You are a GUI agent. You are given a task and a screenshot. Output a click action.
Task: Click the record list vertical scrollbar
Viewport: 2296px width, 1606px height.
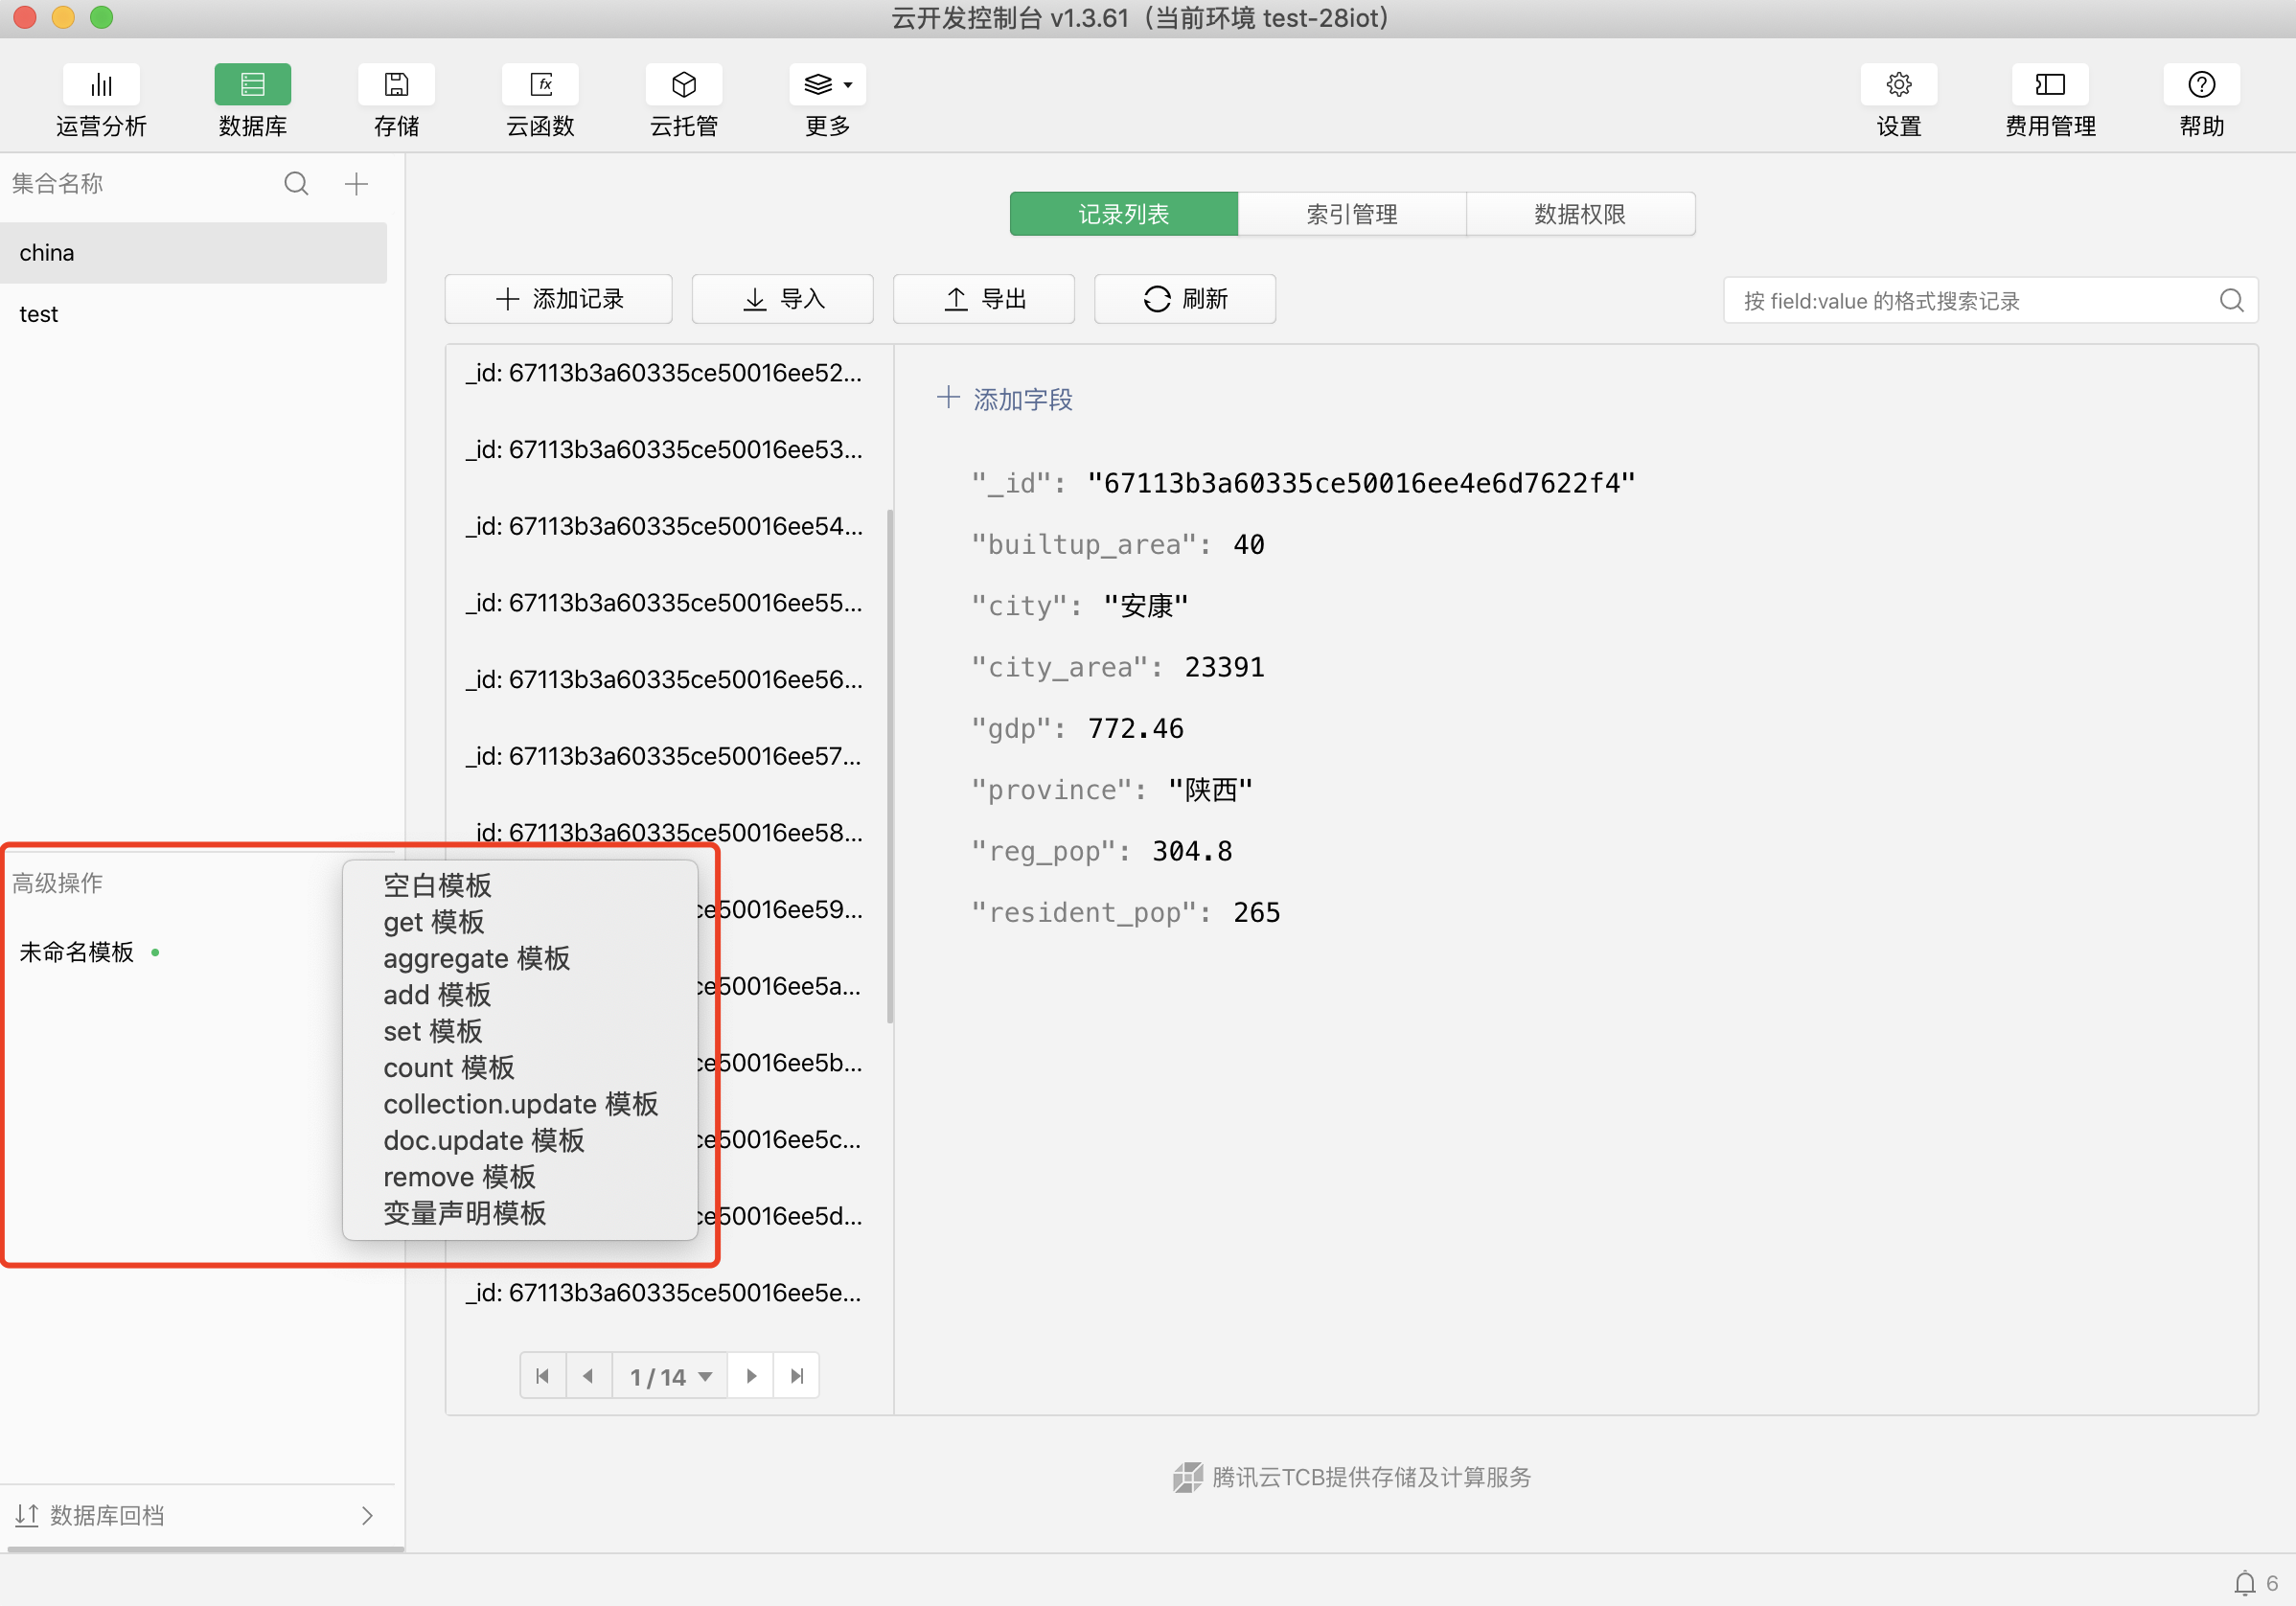tap(889, 766)
